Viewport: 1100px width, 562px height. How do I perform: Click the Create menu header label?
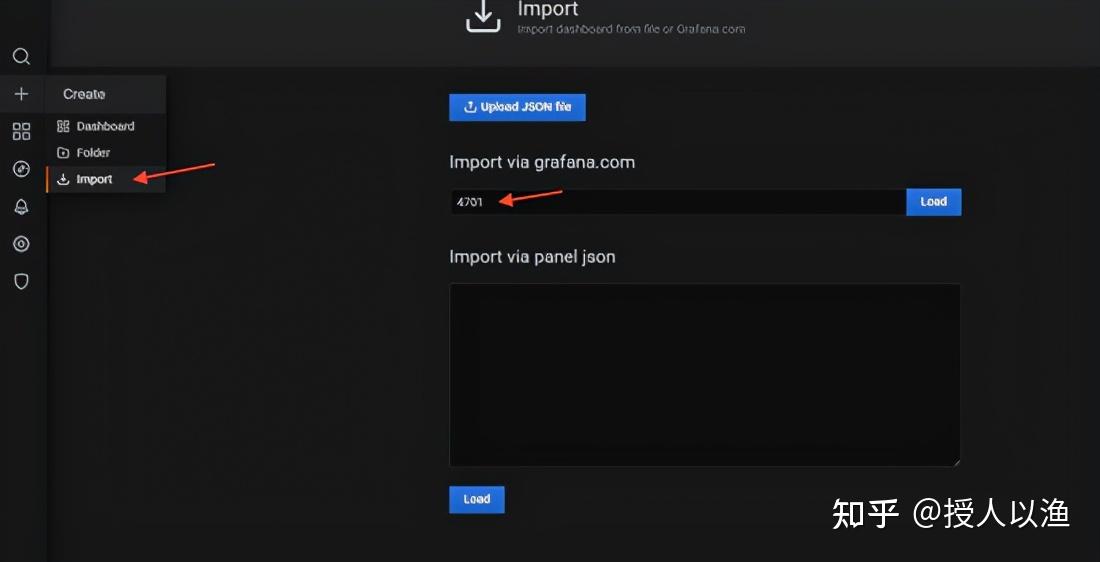pyautogui.click(x=84, y=94)
